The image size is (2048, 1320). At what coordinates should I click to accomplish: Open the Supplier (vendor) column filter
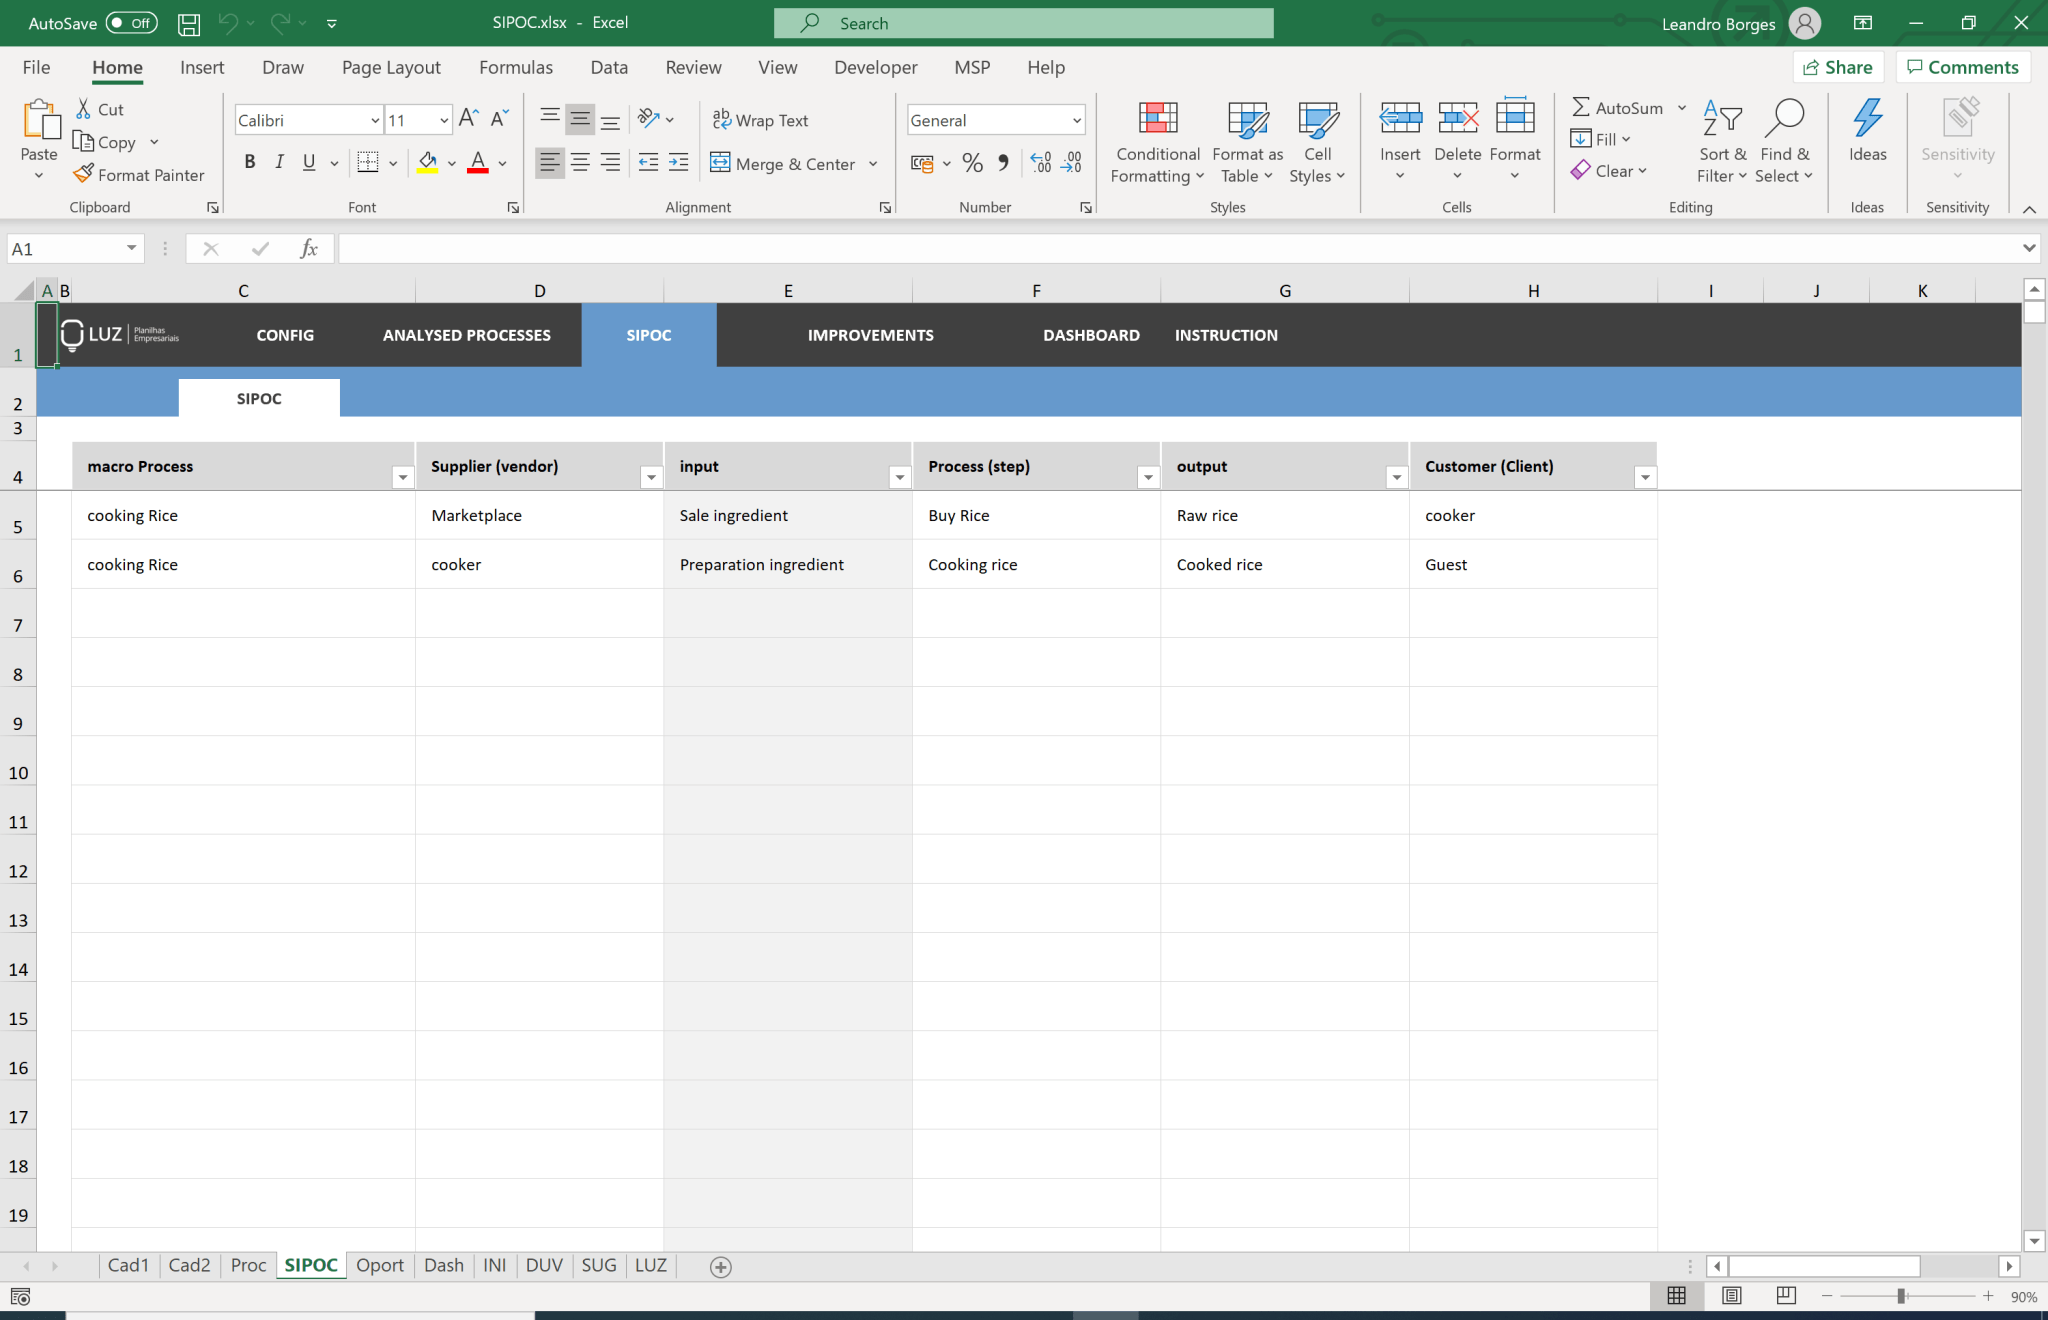pyautogui.click(x=651, y=477)
